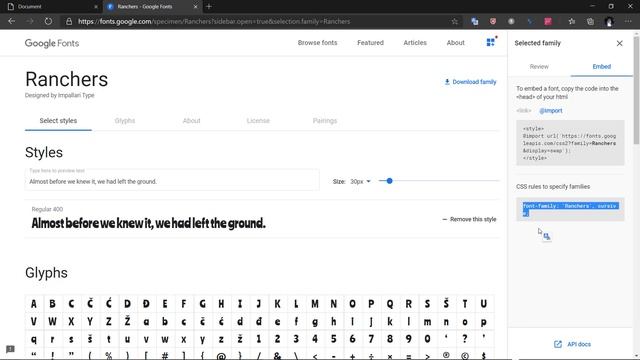Open a new browser tab
This screenshot has height=360, width=640.
coord(209,7)
